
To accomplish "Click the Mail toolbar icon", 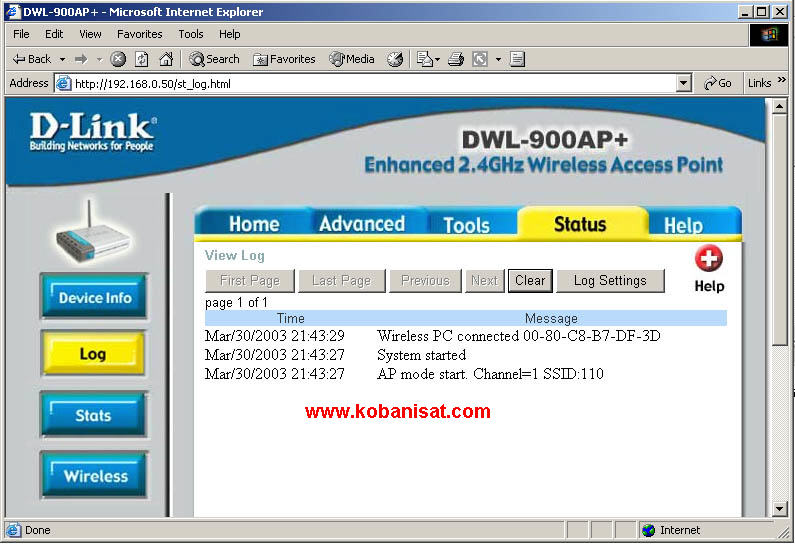I will click(x=425, y=59).
